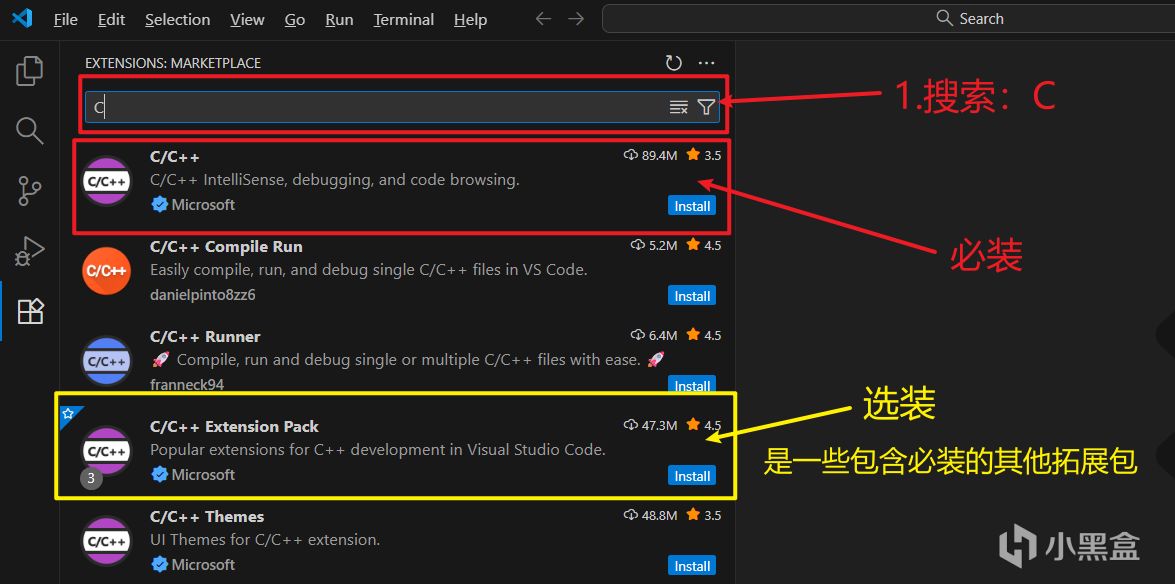This screenshot has height=584, width=1175.
Task: Click the danielpinto8zz6 publisher name
Action: coord(202,295)
